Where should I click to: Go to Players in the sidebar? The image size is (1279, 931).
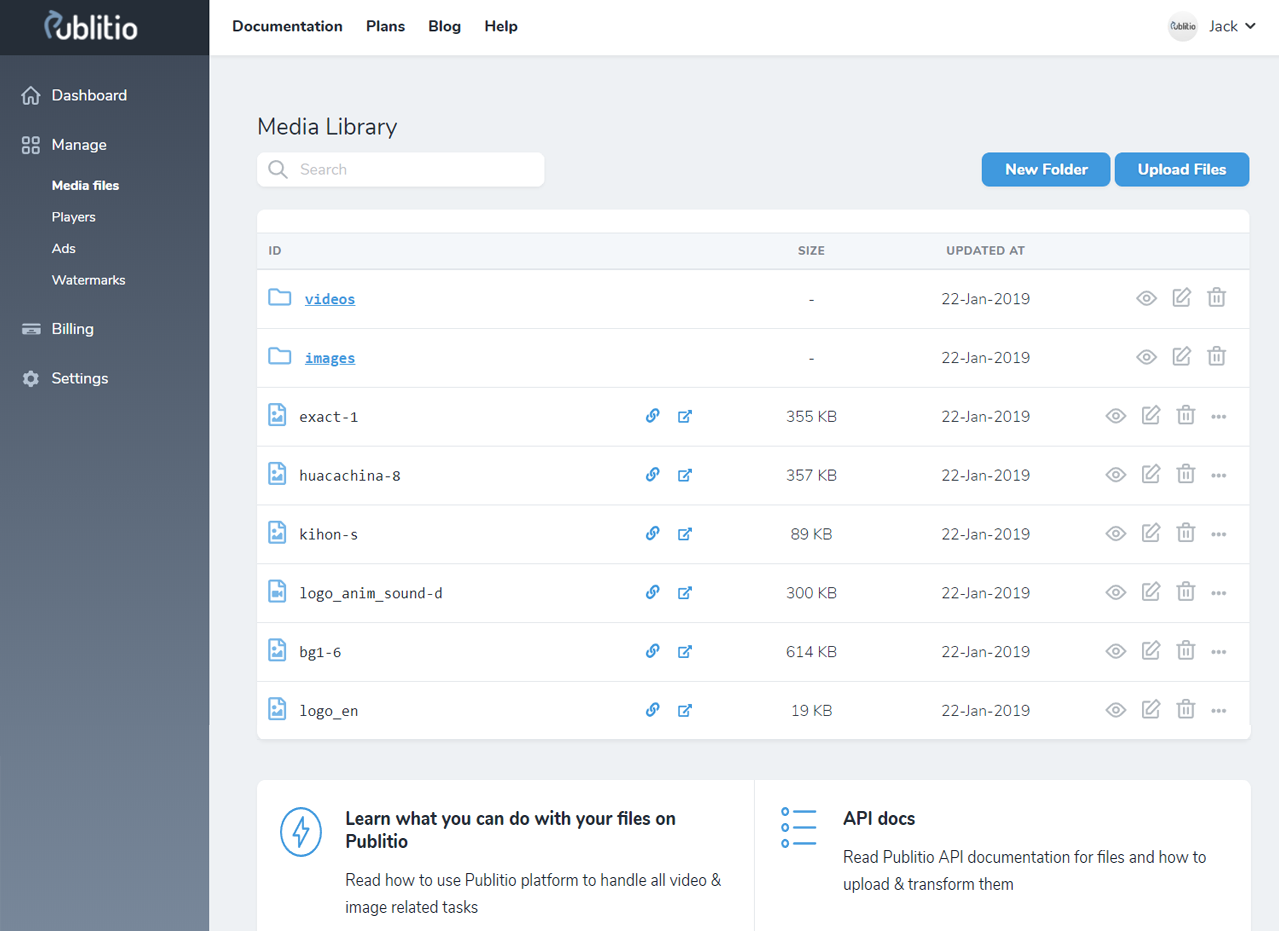tap(74, 217)
